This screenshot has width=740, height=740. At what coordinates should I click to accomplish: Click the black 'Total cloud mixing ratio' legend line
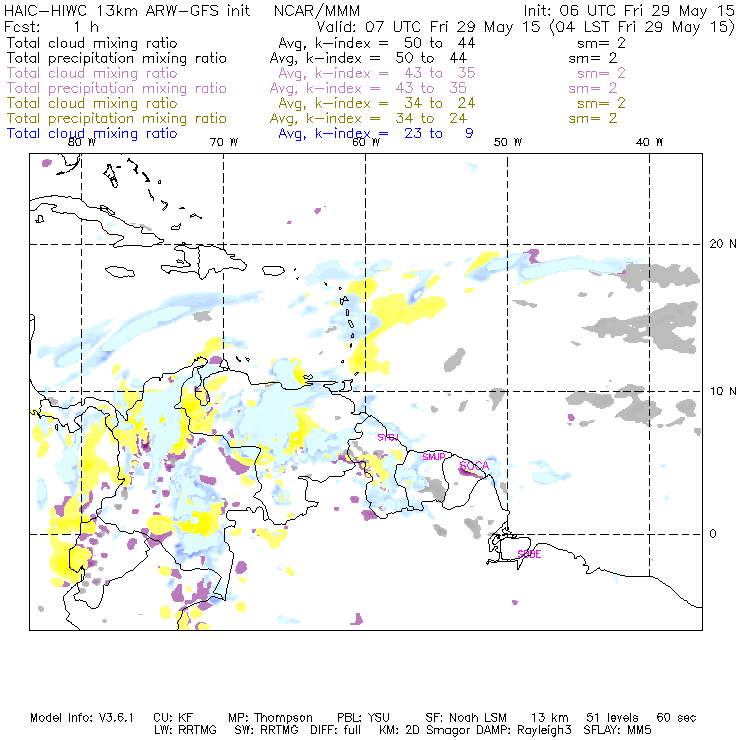tap(316, 43)
